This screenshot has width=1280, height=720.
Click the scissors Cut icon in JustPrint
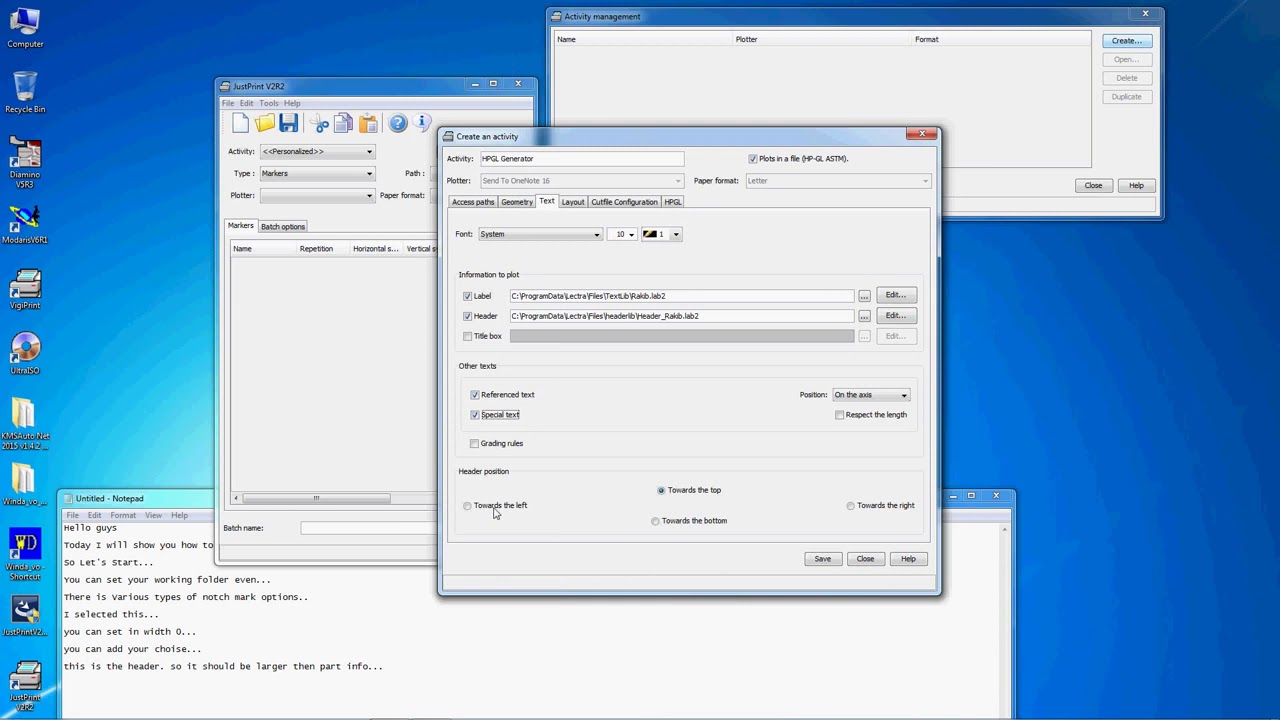coord(320,123)
